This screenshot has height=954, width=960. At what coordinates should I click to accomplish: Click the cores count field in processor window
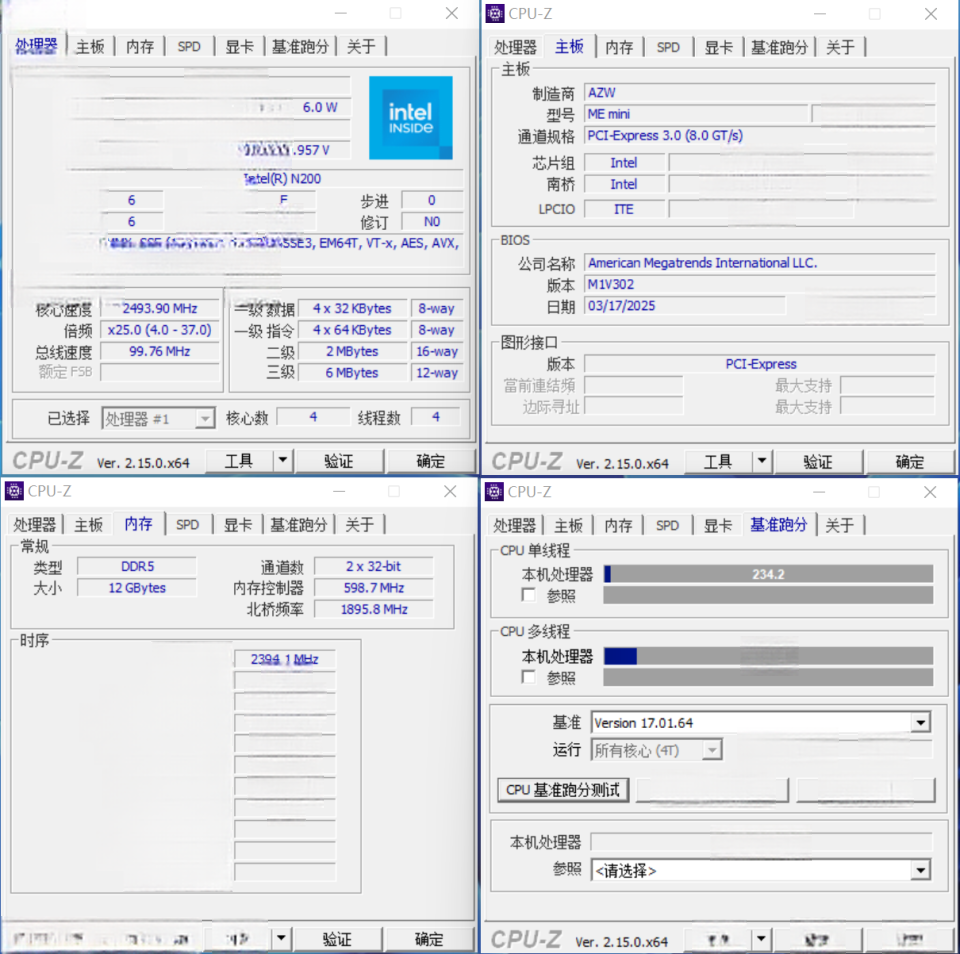[313, 417]
